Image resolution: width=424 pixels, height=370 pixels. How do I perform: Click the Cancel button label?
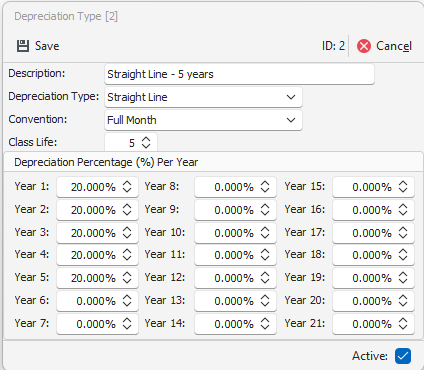(x=394, y=46)
